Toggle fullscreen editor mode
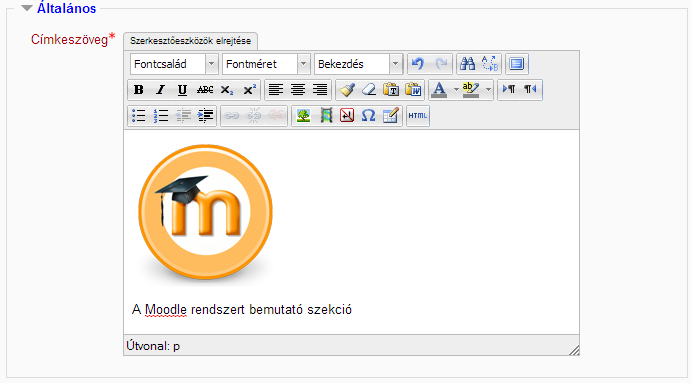 (x=516, y=64)
